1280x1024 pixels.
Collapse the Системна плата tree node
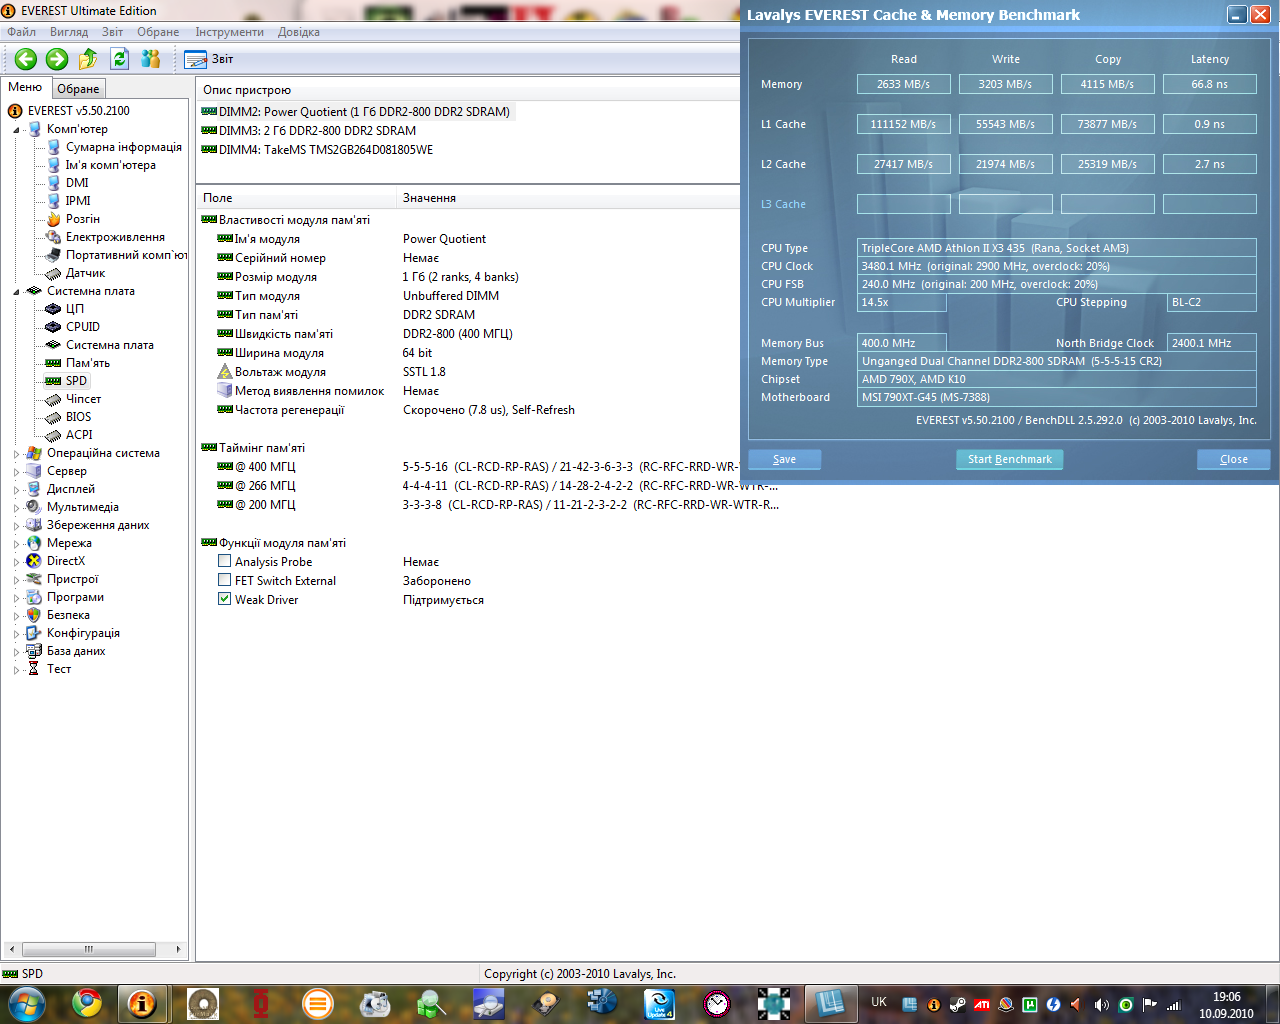pyautogui.click(x=16, y=292)
